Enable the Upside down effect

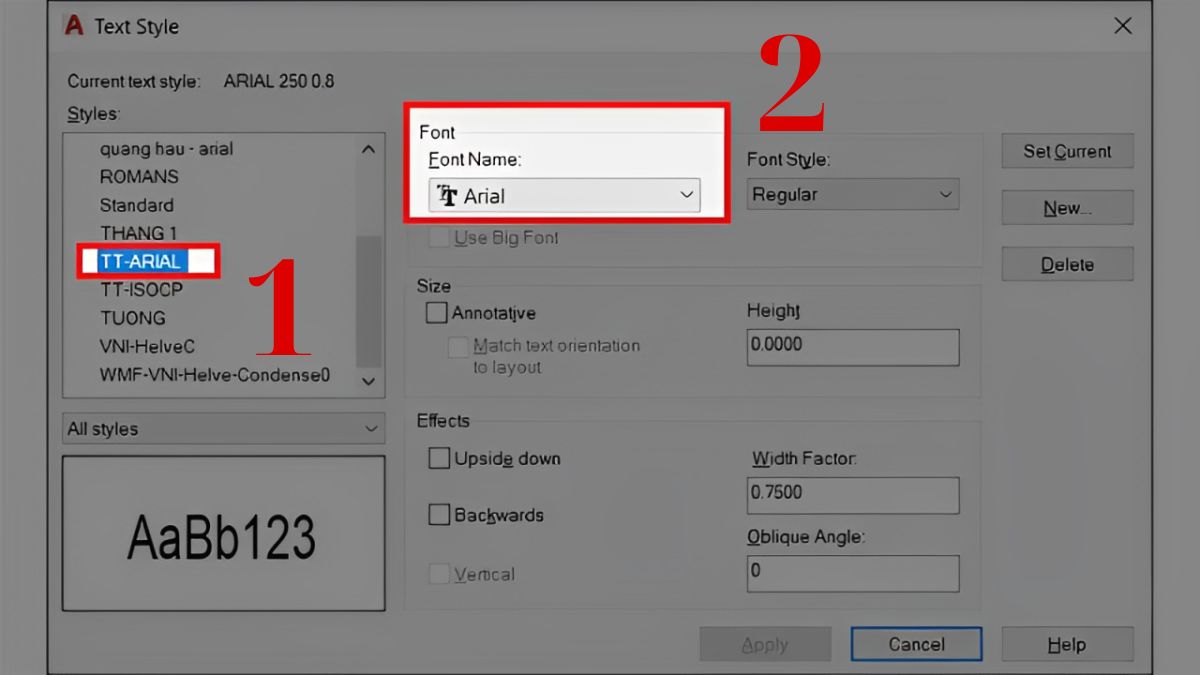click(438, 459)
